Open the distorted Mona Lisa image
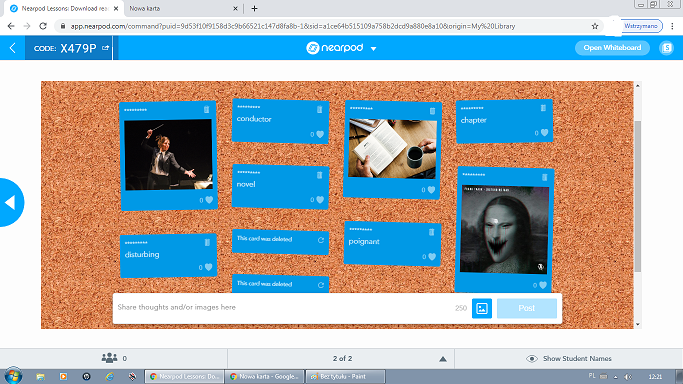Image resolution: width=683 pixels, height=384 pixels. point(504,229)
